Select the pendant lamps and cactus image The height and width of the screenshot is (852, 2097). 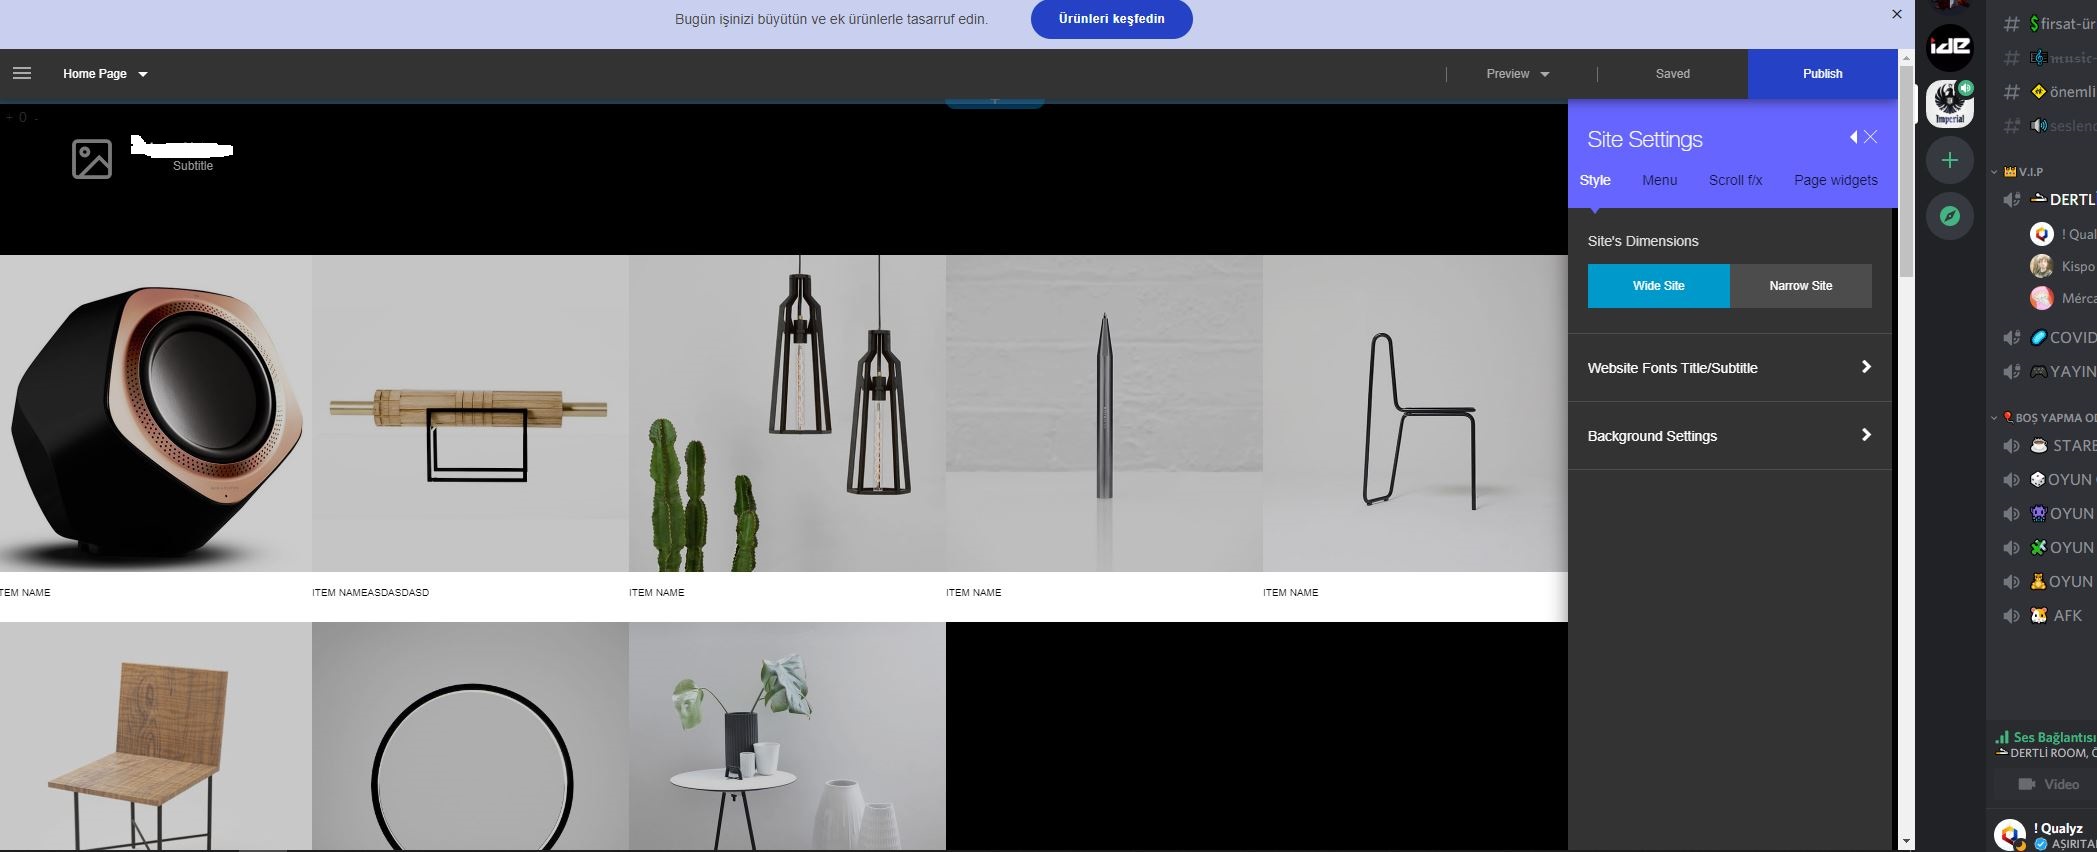click(x=787, y=413)
